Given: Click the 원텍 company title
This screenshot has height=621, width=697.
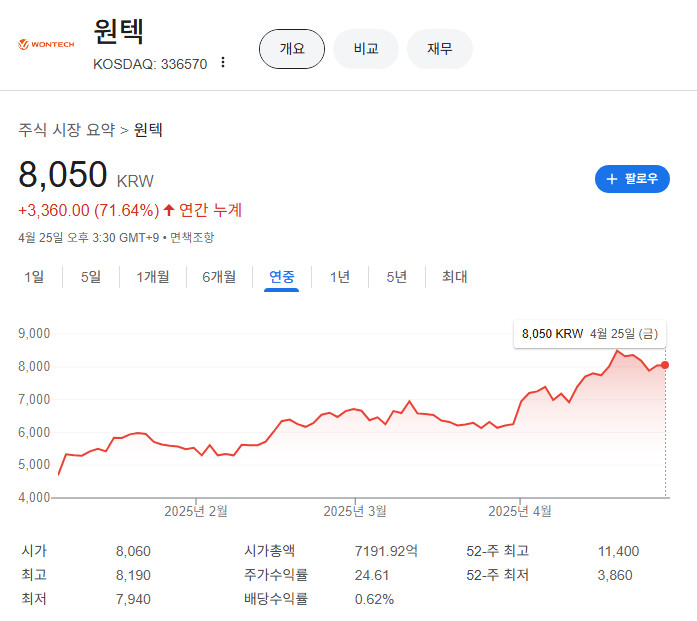Looking at the screenshot, I should [118, 31].
